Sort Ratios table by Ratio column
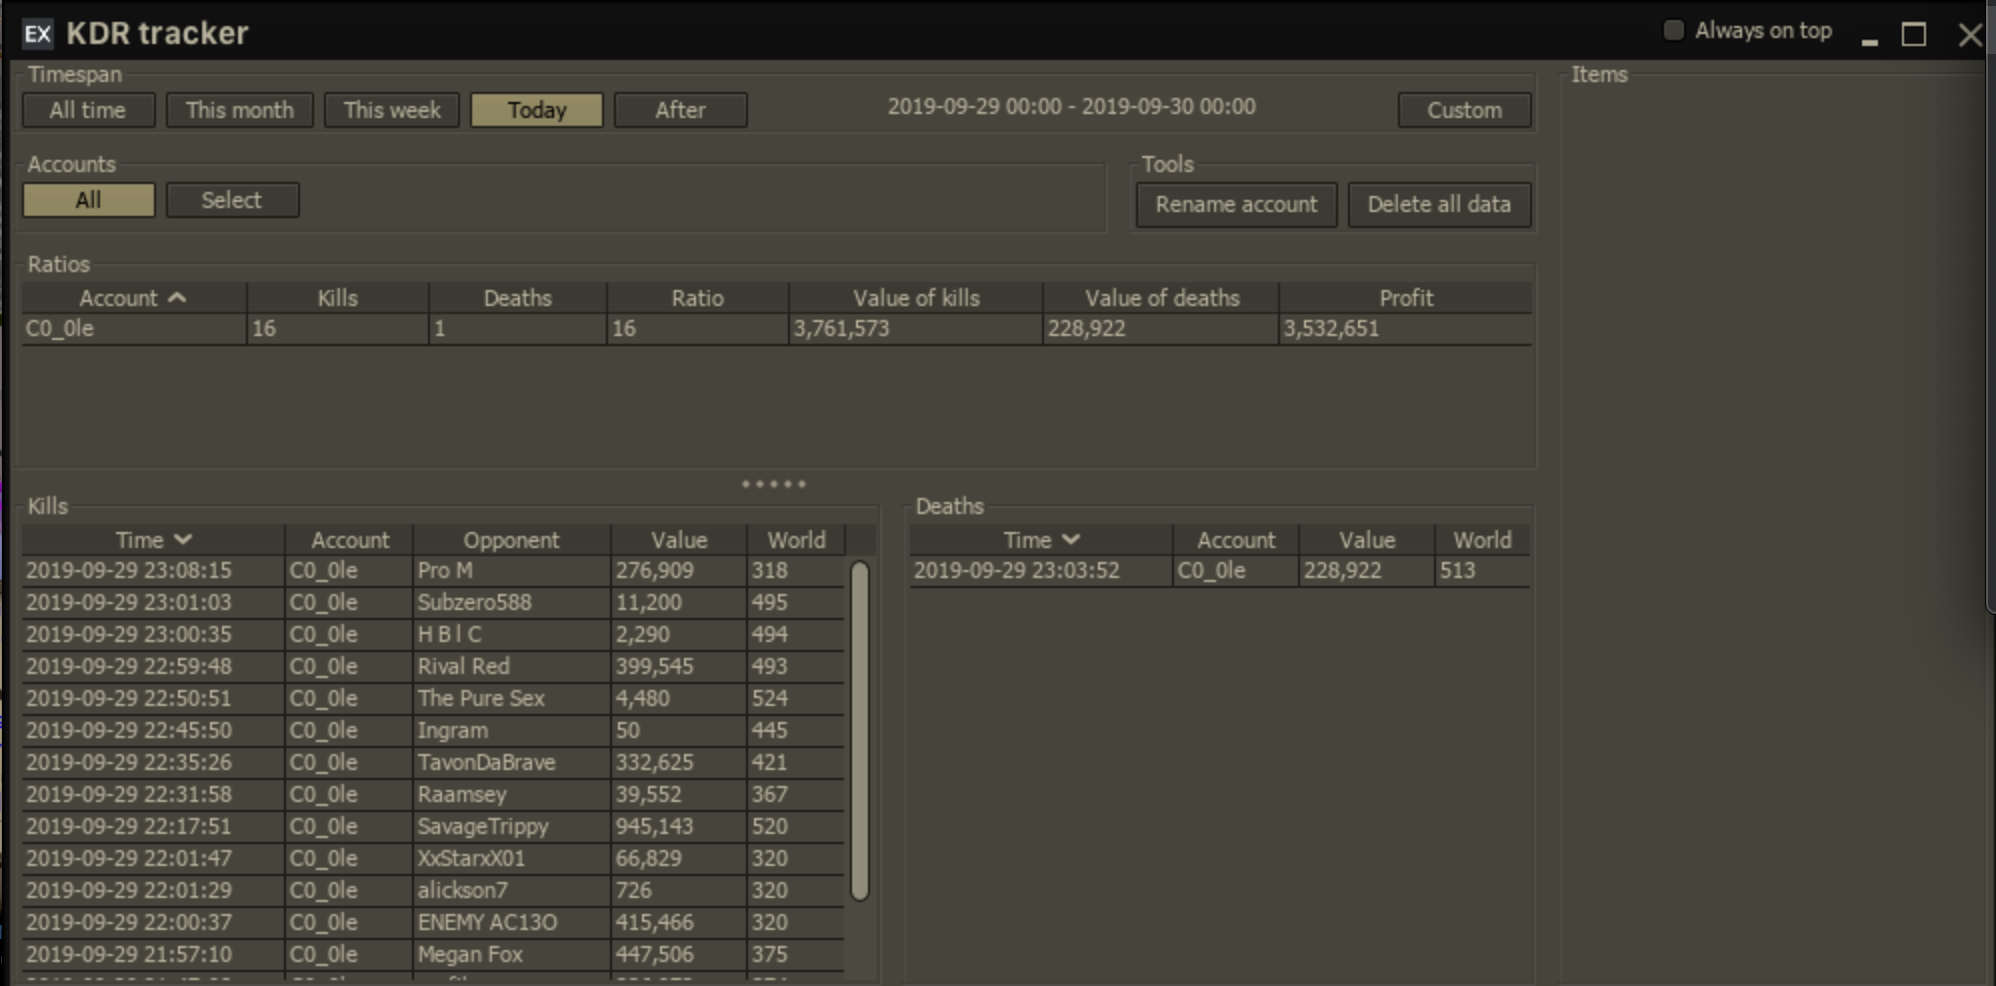 pos(697,298)
